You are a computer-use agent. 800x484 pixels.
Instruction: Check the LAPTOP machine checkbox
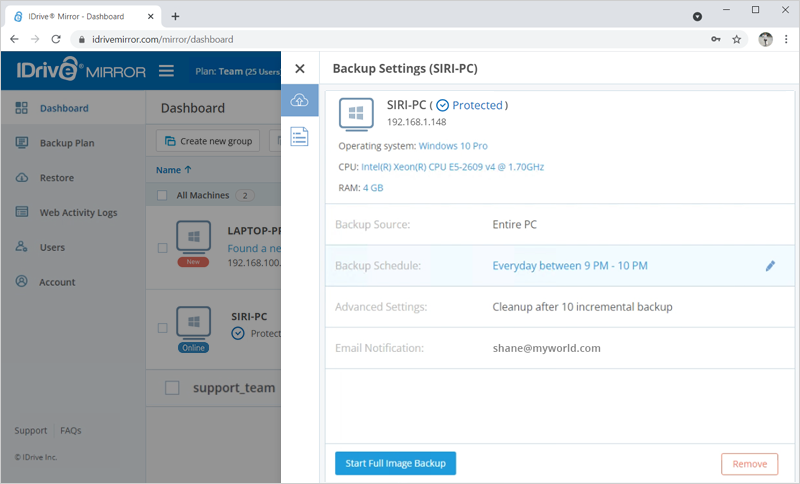tap(163, 248)
